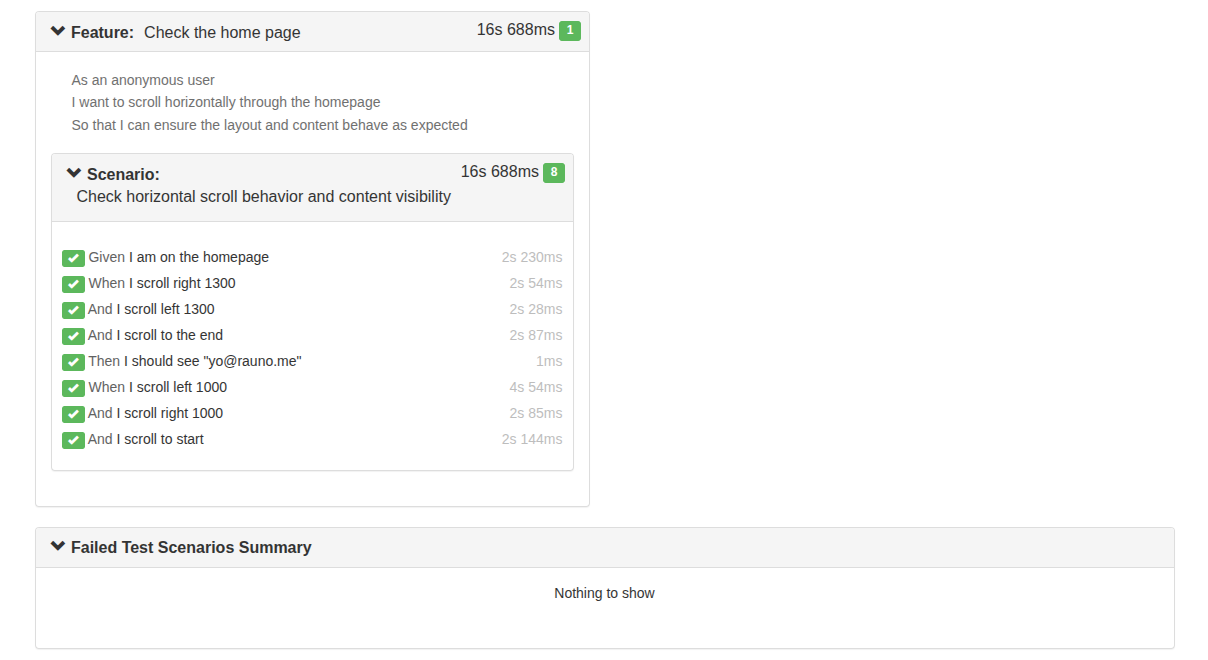Click check icon beside scroll right 1300
The width and height of the screenshot is (1208, 660).
73,284
